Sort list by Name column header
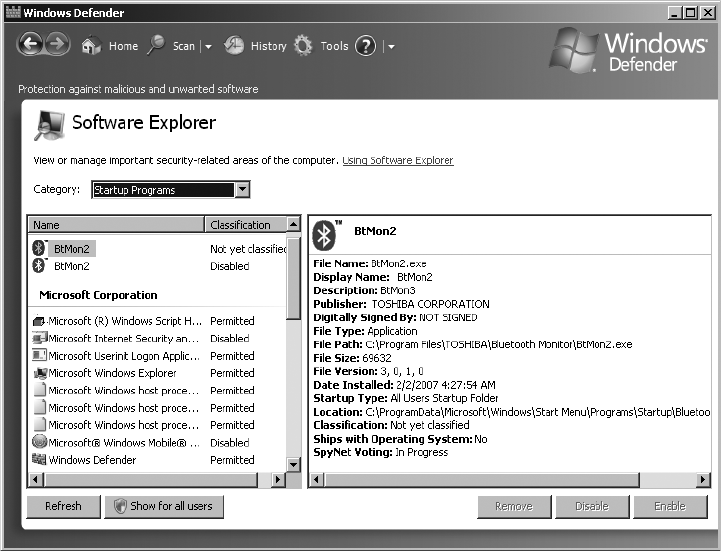Screen dimensions: 721x551 tap(116, 225)
